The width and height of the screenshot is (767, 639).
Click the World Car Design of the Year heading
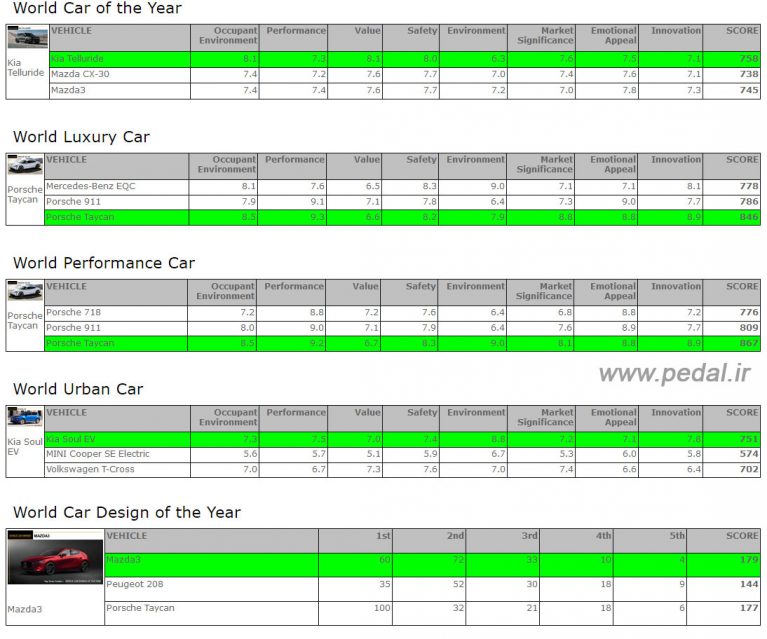coord(127,512)
